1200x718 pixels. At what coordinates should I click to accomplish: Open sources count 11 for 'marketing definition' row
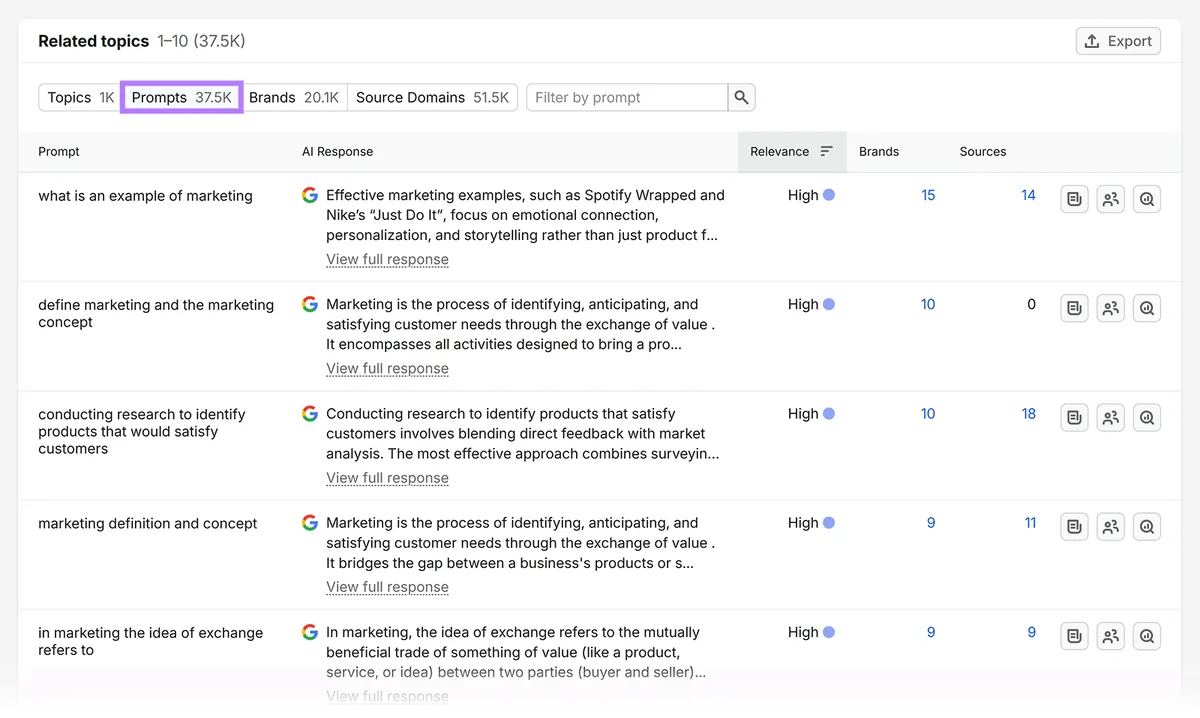click(x=1030, y=522)
